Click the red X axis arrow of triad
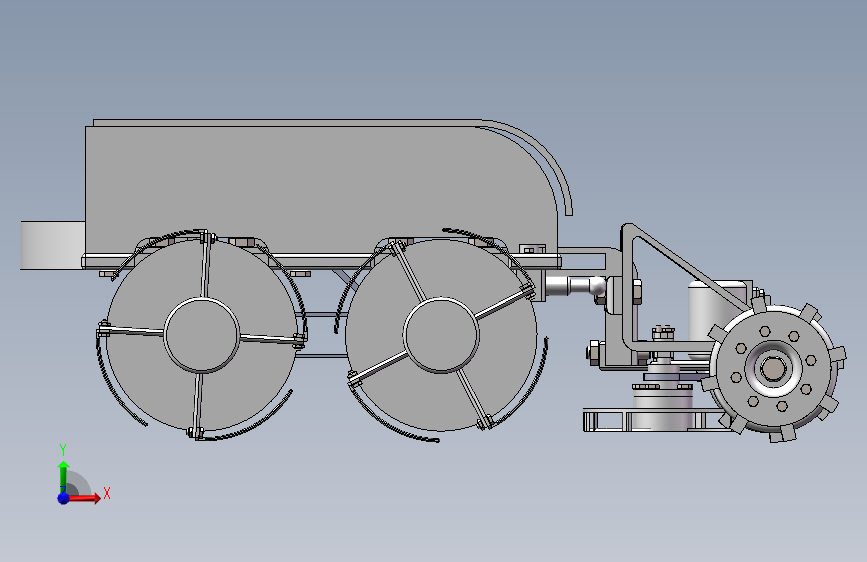The width and height of the screenshot is (867, 562). pyautogui.click(x=84, y=498)
